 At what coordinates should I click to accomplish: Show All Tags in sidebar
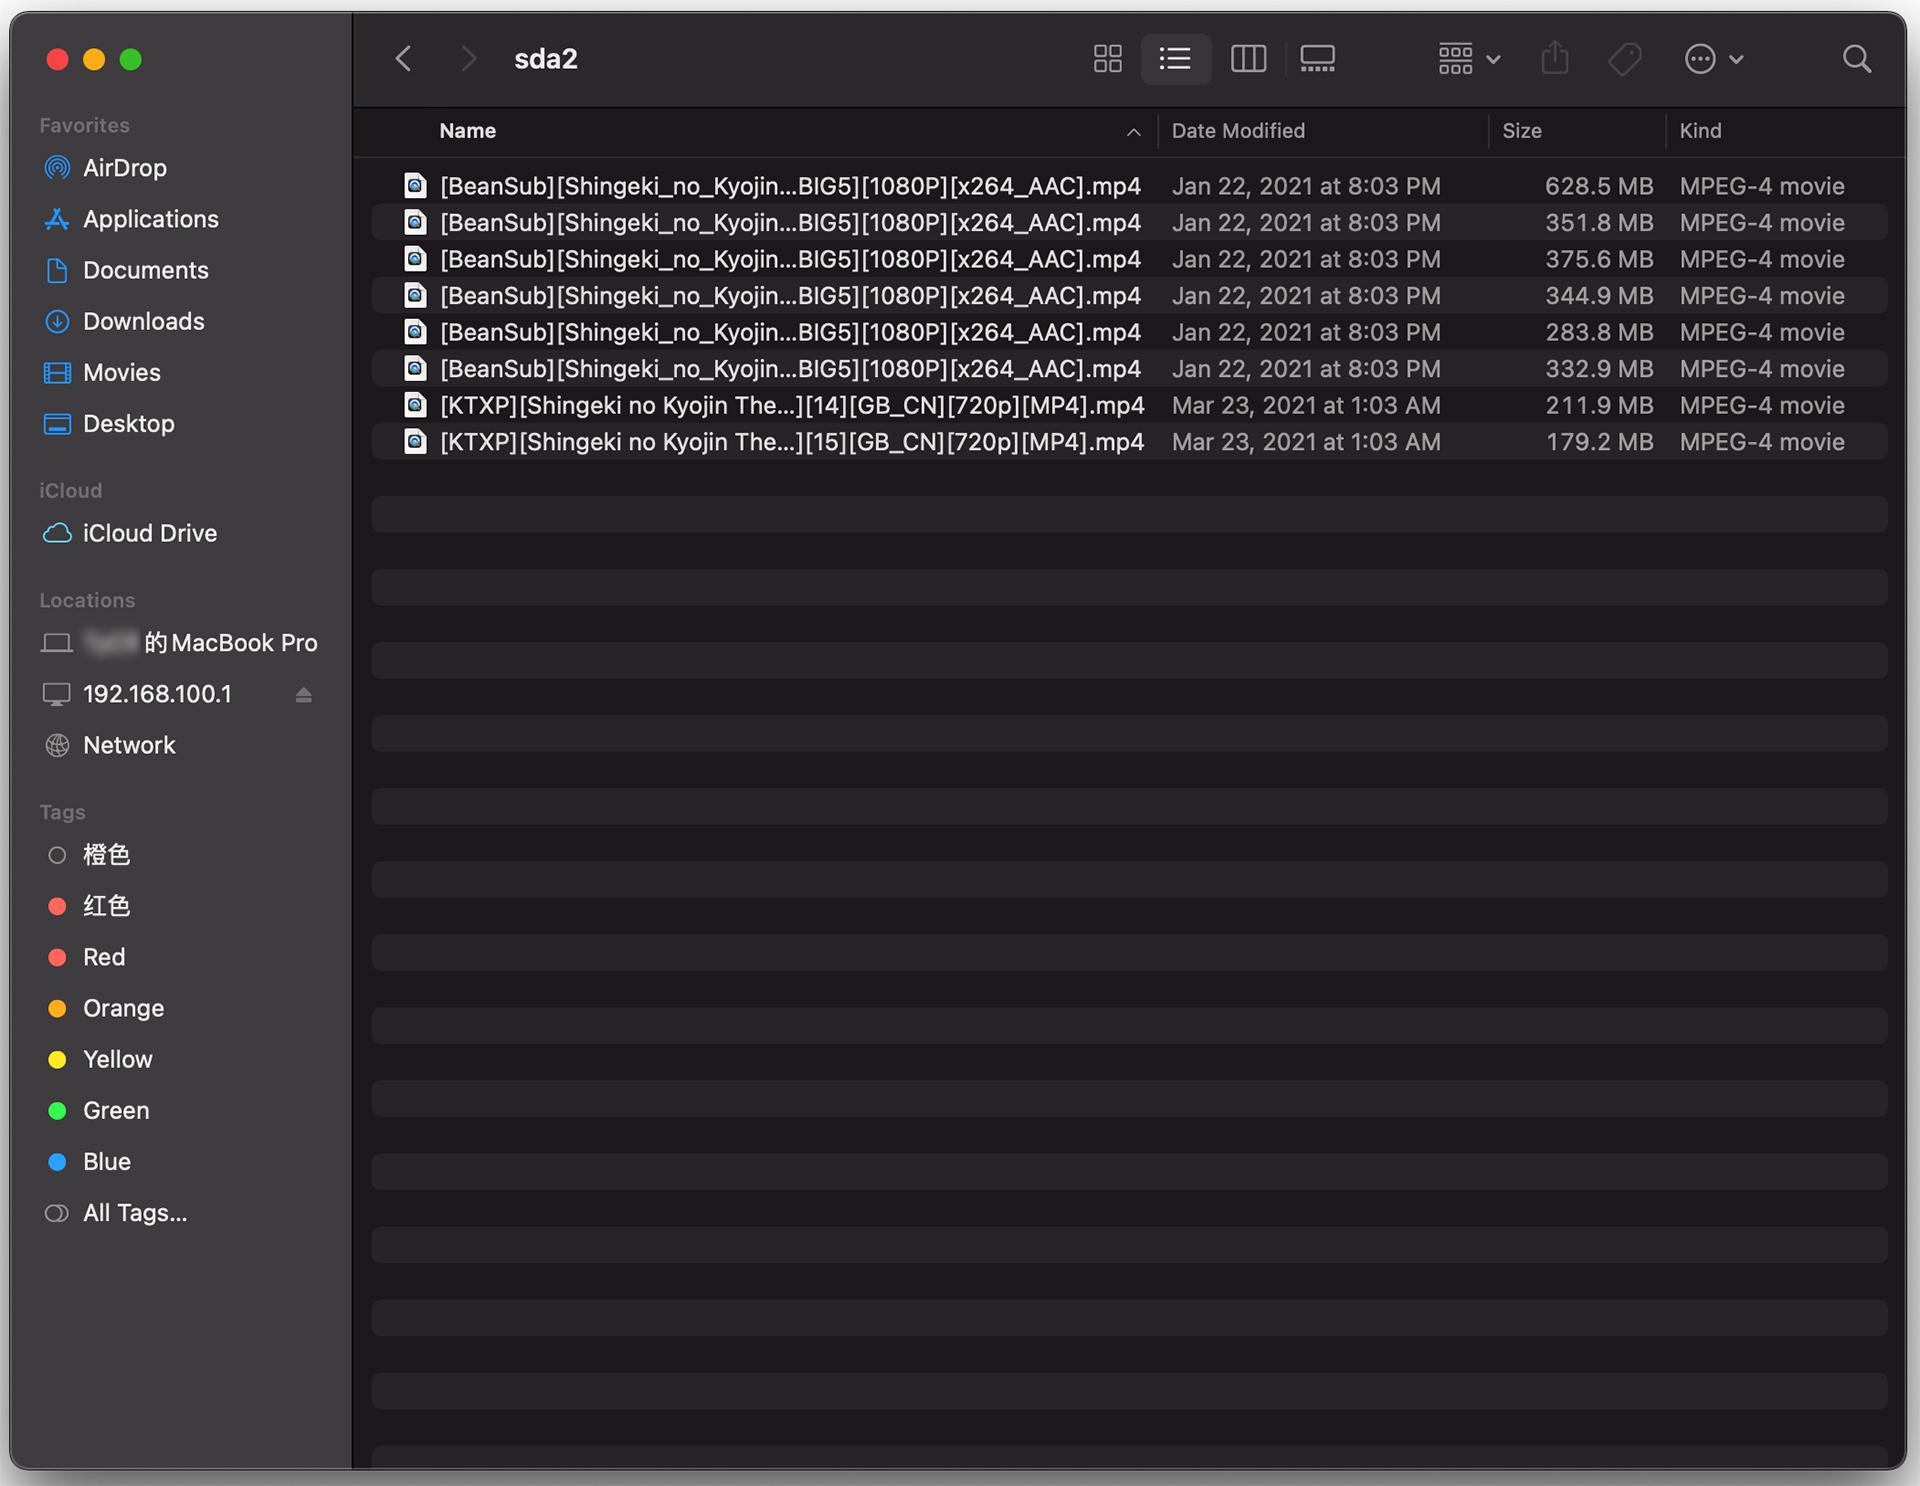pos(134,1213)
